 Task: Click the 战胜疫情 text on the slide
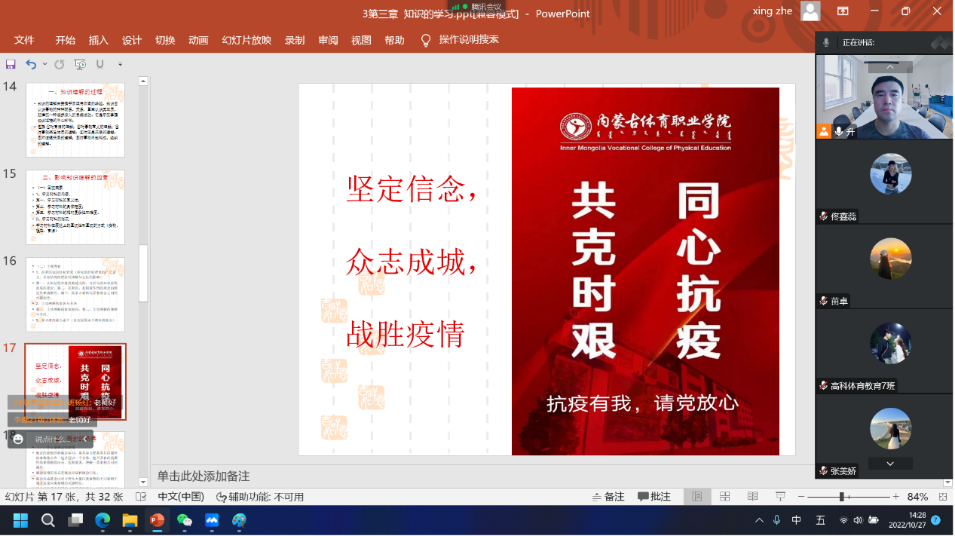406,334
